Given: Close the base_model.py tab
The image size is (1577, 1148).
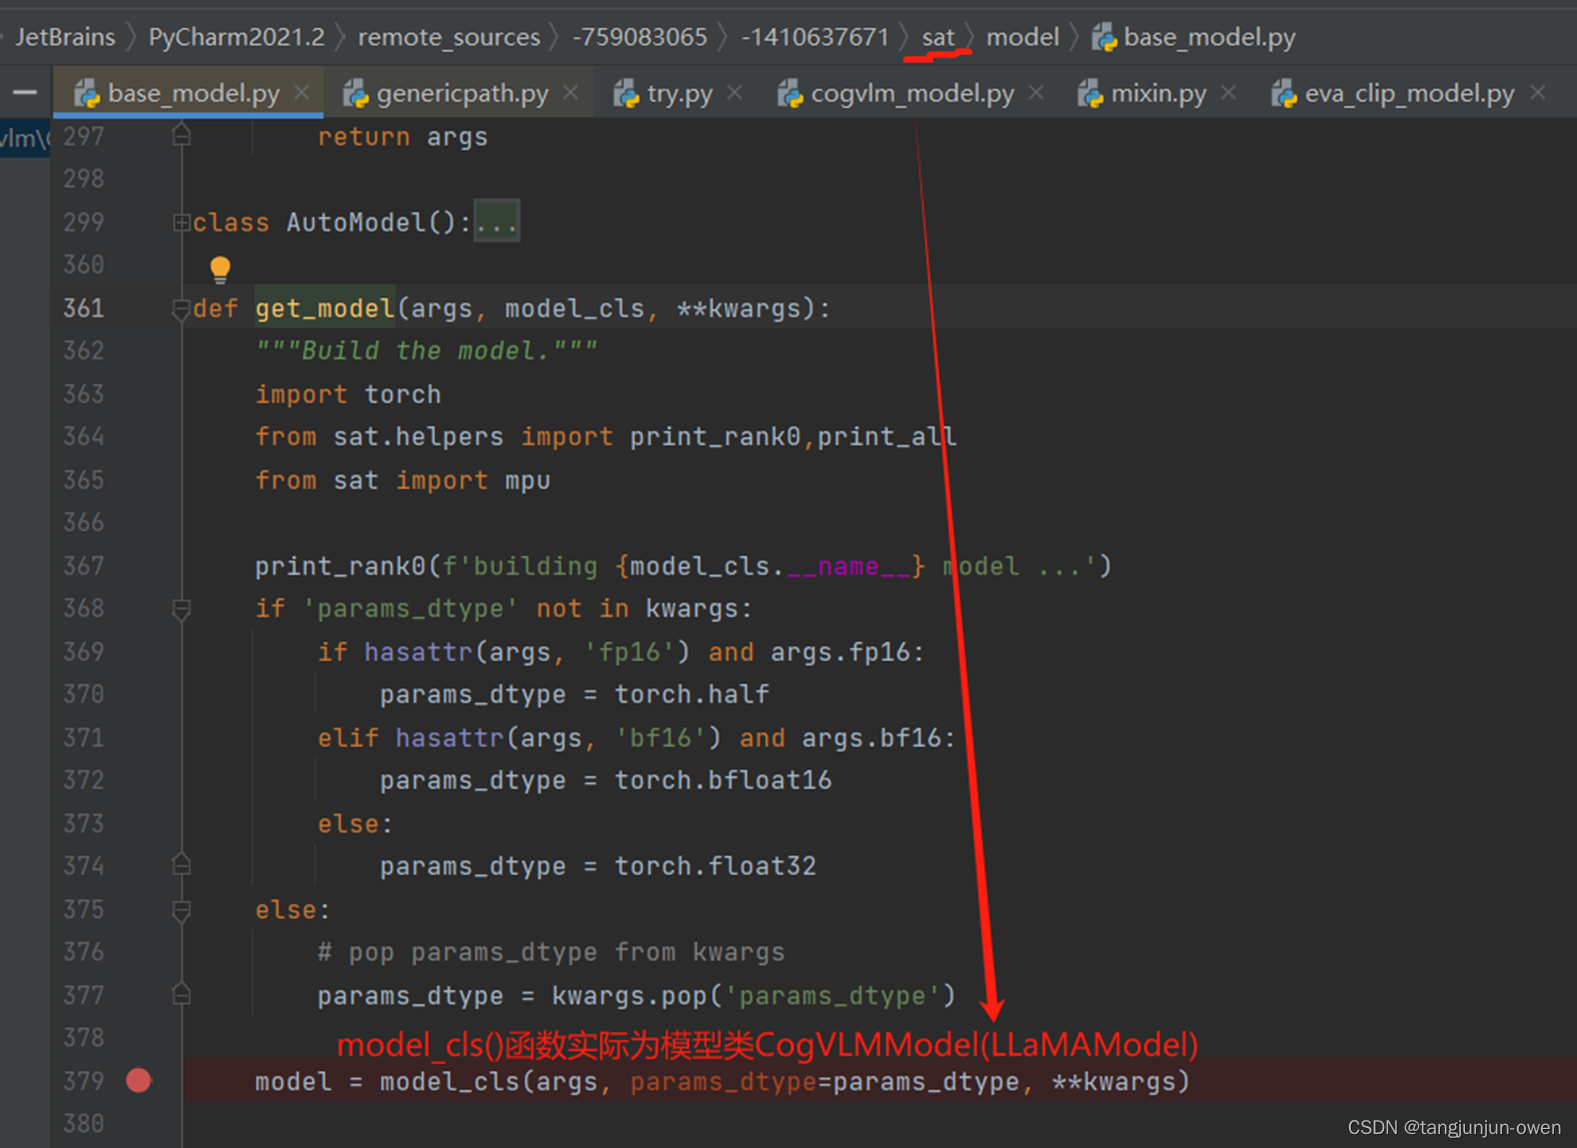Looking at the screenshot, I should [301, 93].
